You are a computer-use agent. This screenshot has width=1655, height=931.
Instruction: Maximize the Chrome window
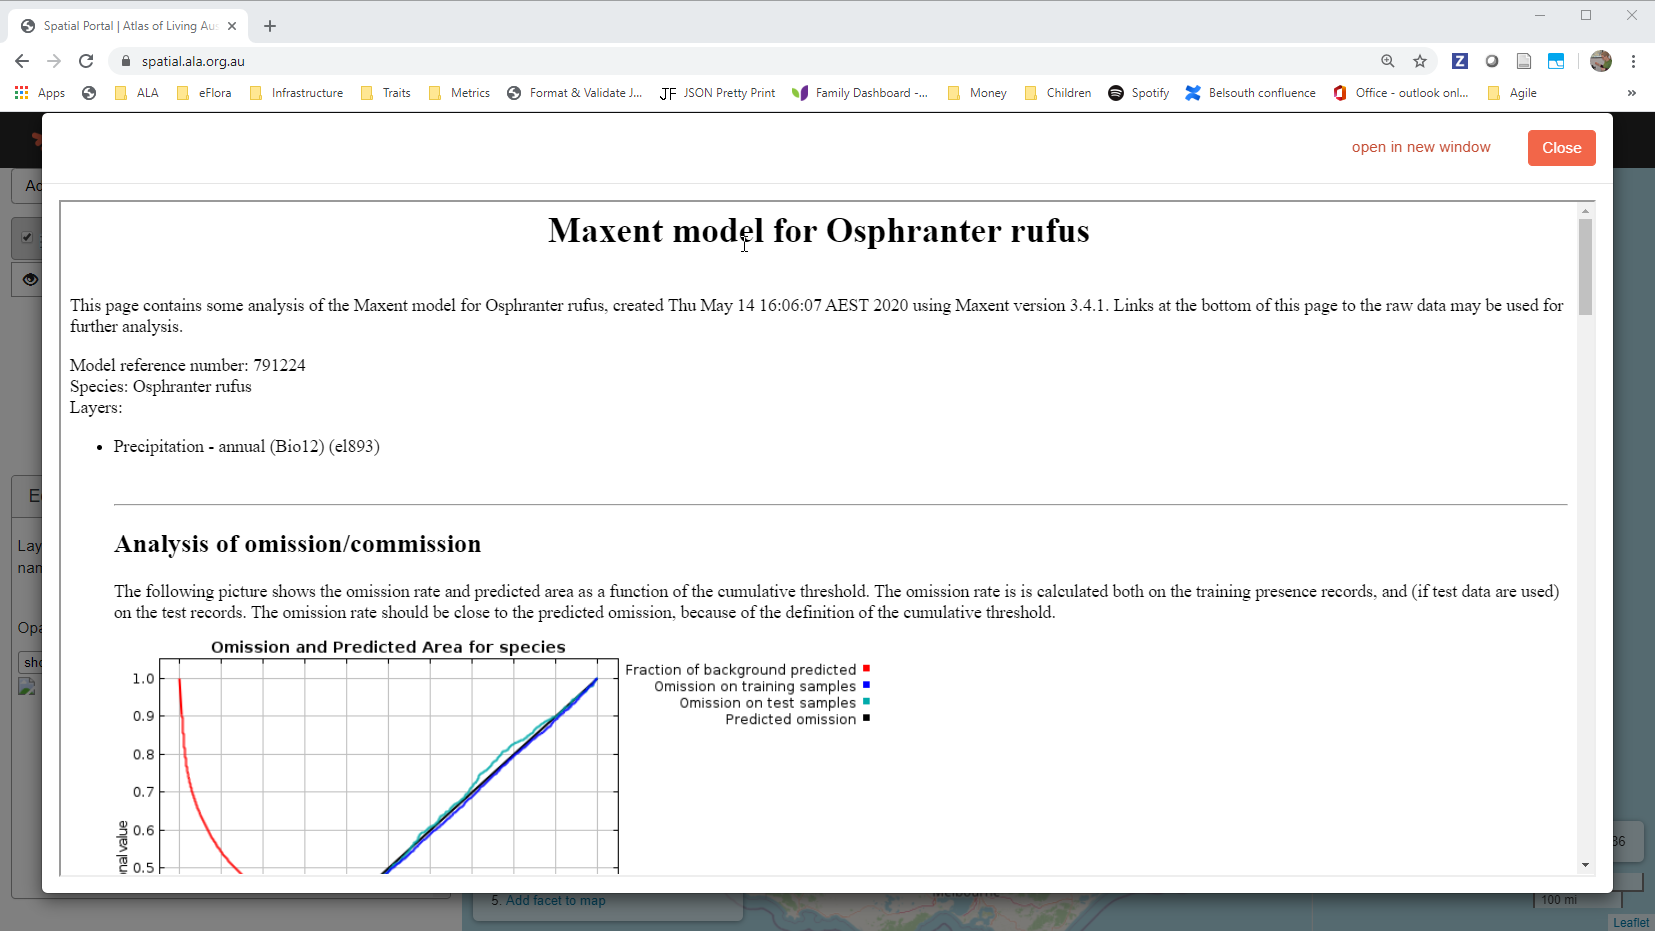(x=1586, y=15)
